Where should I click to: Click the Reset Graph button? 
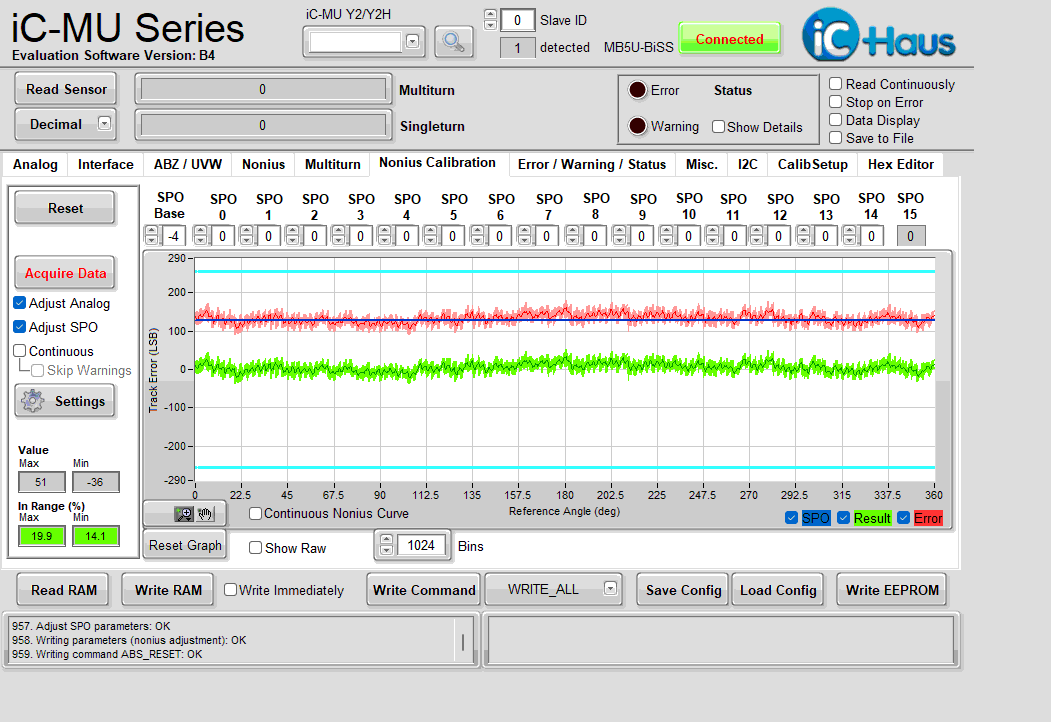(x=185, y=545)
